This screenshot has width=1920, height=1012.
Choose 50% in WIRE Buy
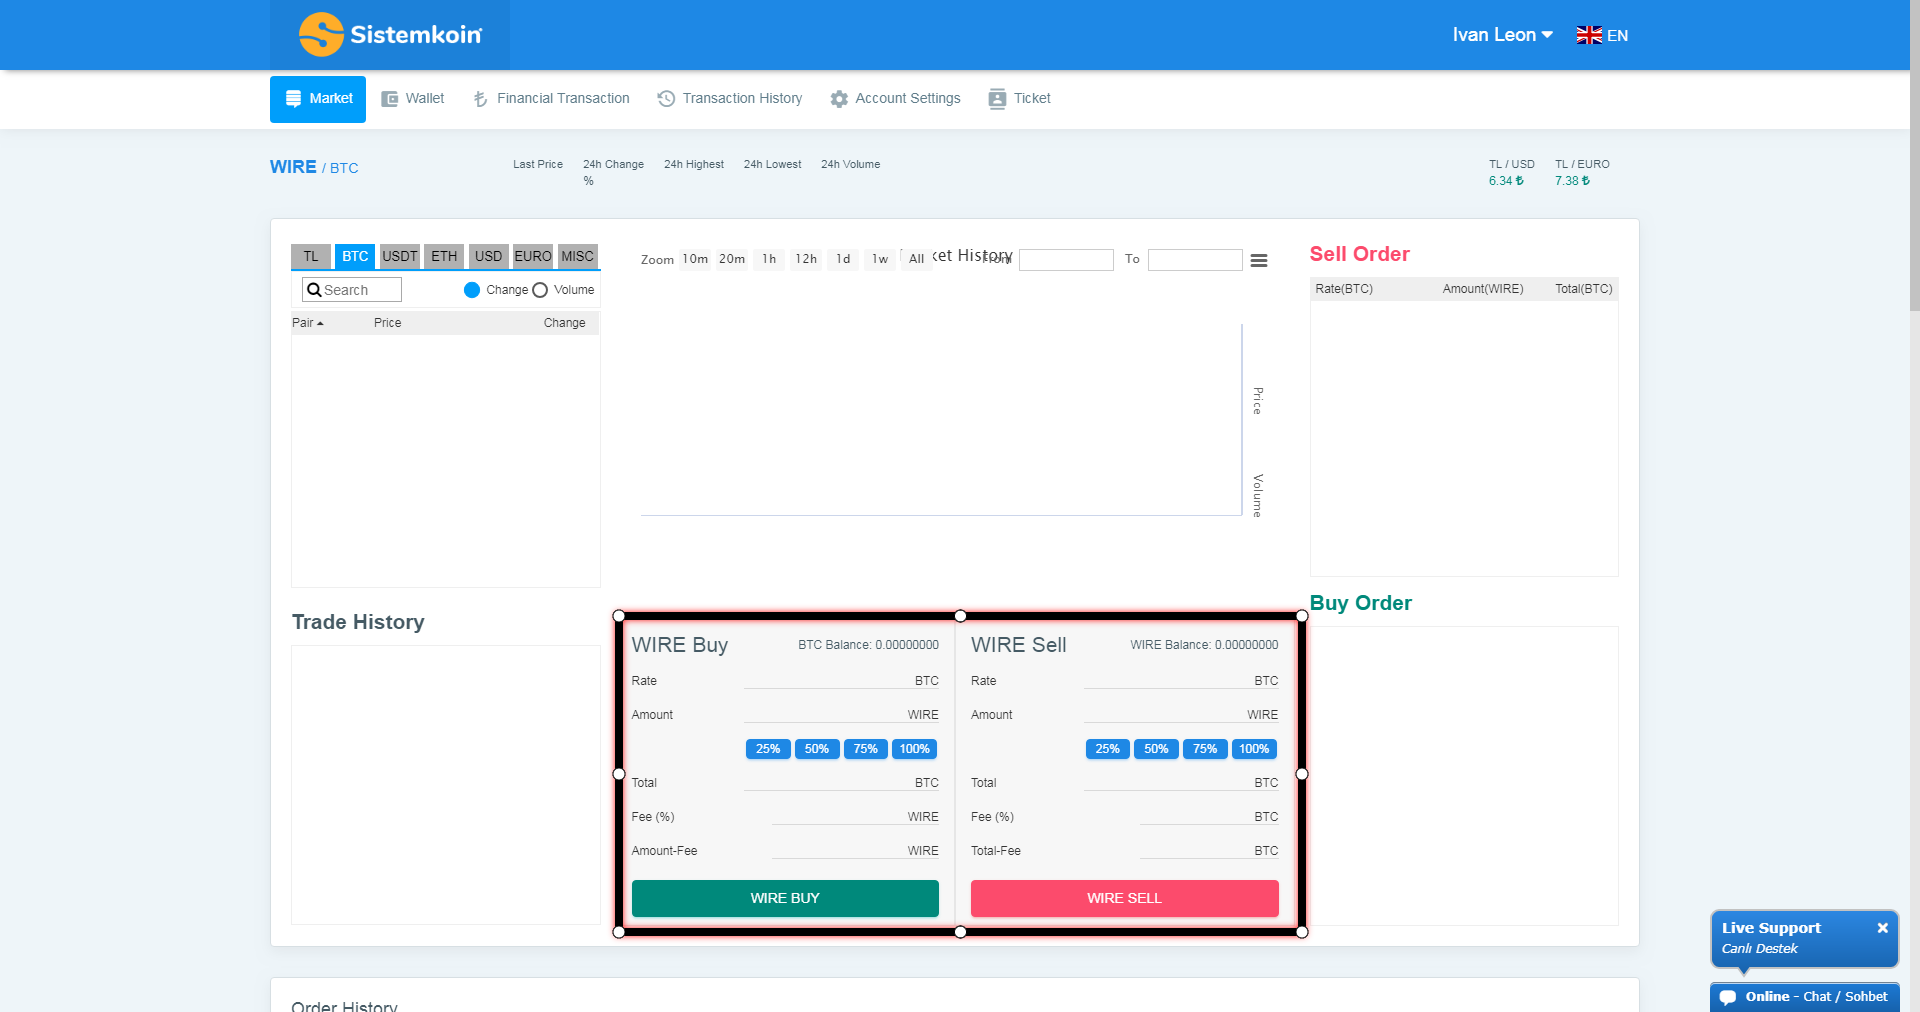[817, 749]
